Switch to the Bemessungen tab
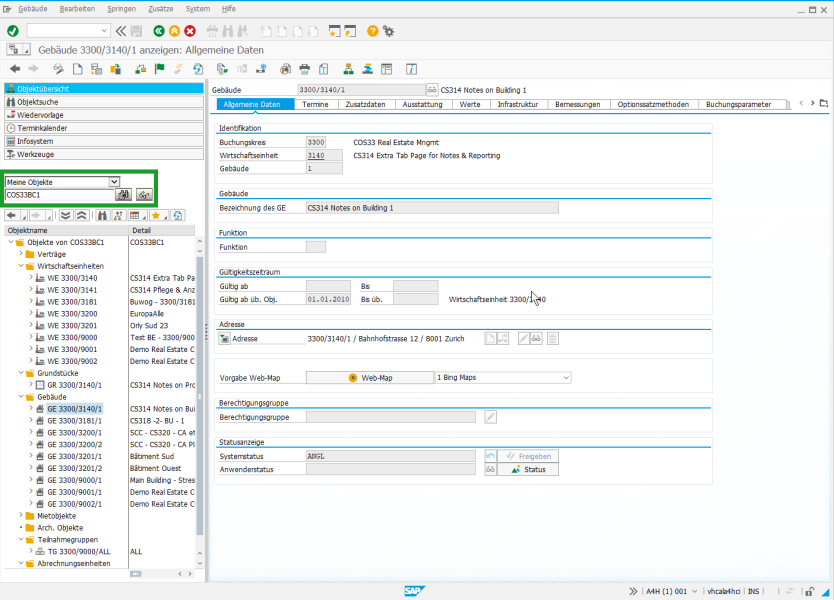 [x=578, y=104]
